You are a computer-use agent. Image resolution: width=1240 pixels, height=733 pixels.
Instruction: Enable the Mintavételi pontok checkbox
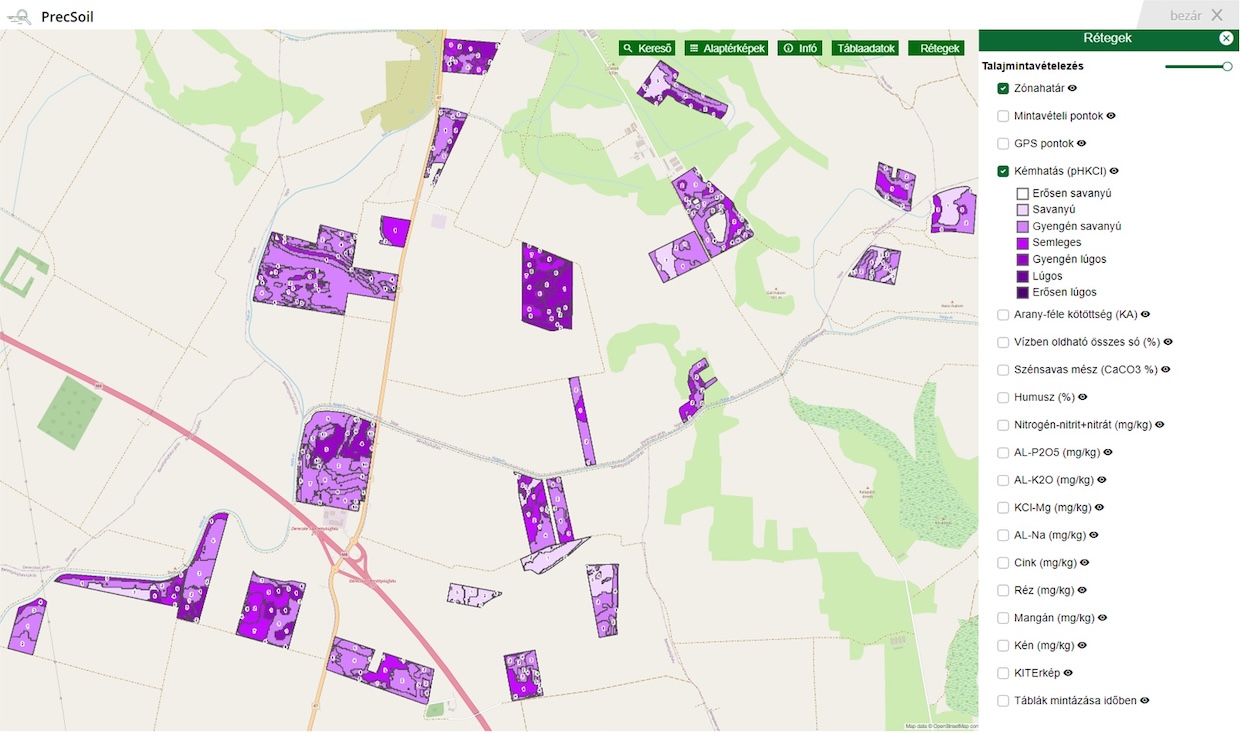[x=1003, y=116]
